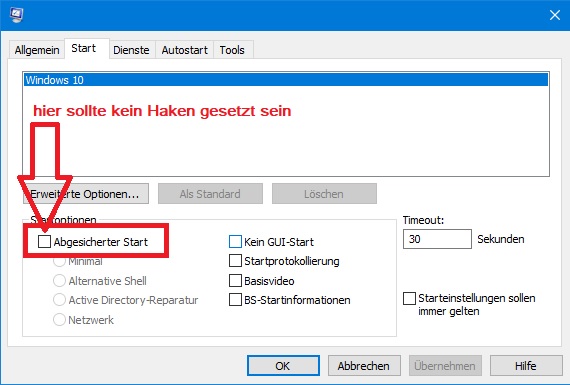Pick the Netzwerk radio option
Screen dimensions: 570x385
[59, 320]
